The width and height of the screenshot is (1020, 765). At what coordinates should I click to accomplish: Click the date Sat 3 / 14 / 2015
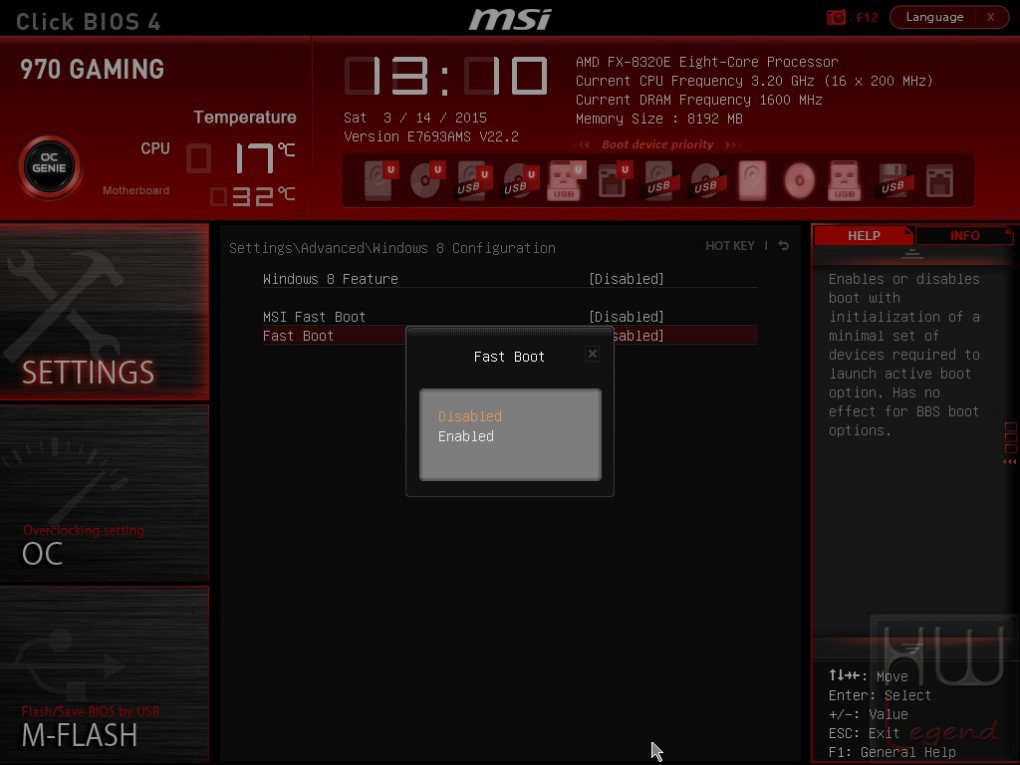(415, 118)
